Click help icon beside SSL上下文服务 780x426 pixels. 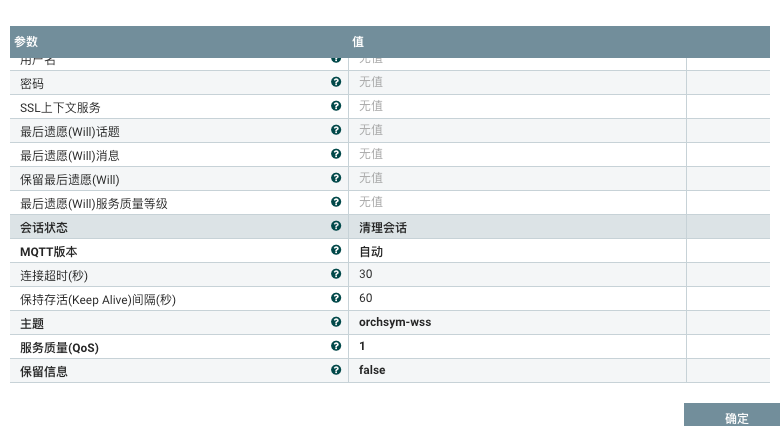pyautogui.click(x=336, y=106)
